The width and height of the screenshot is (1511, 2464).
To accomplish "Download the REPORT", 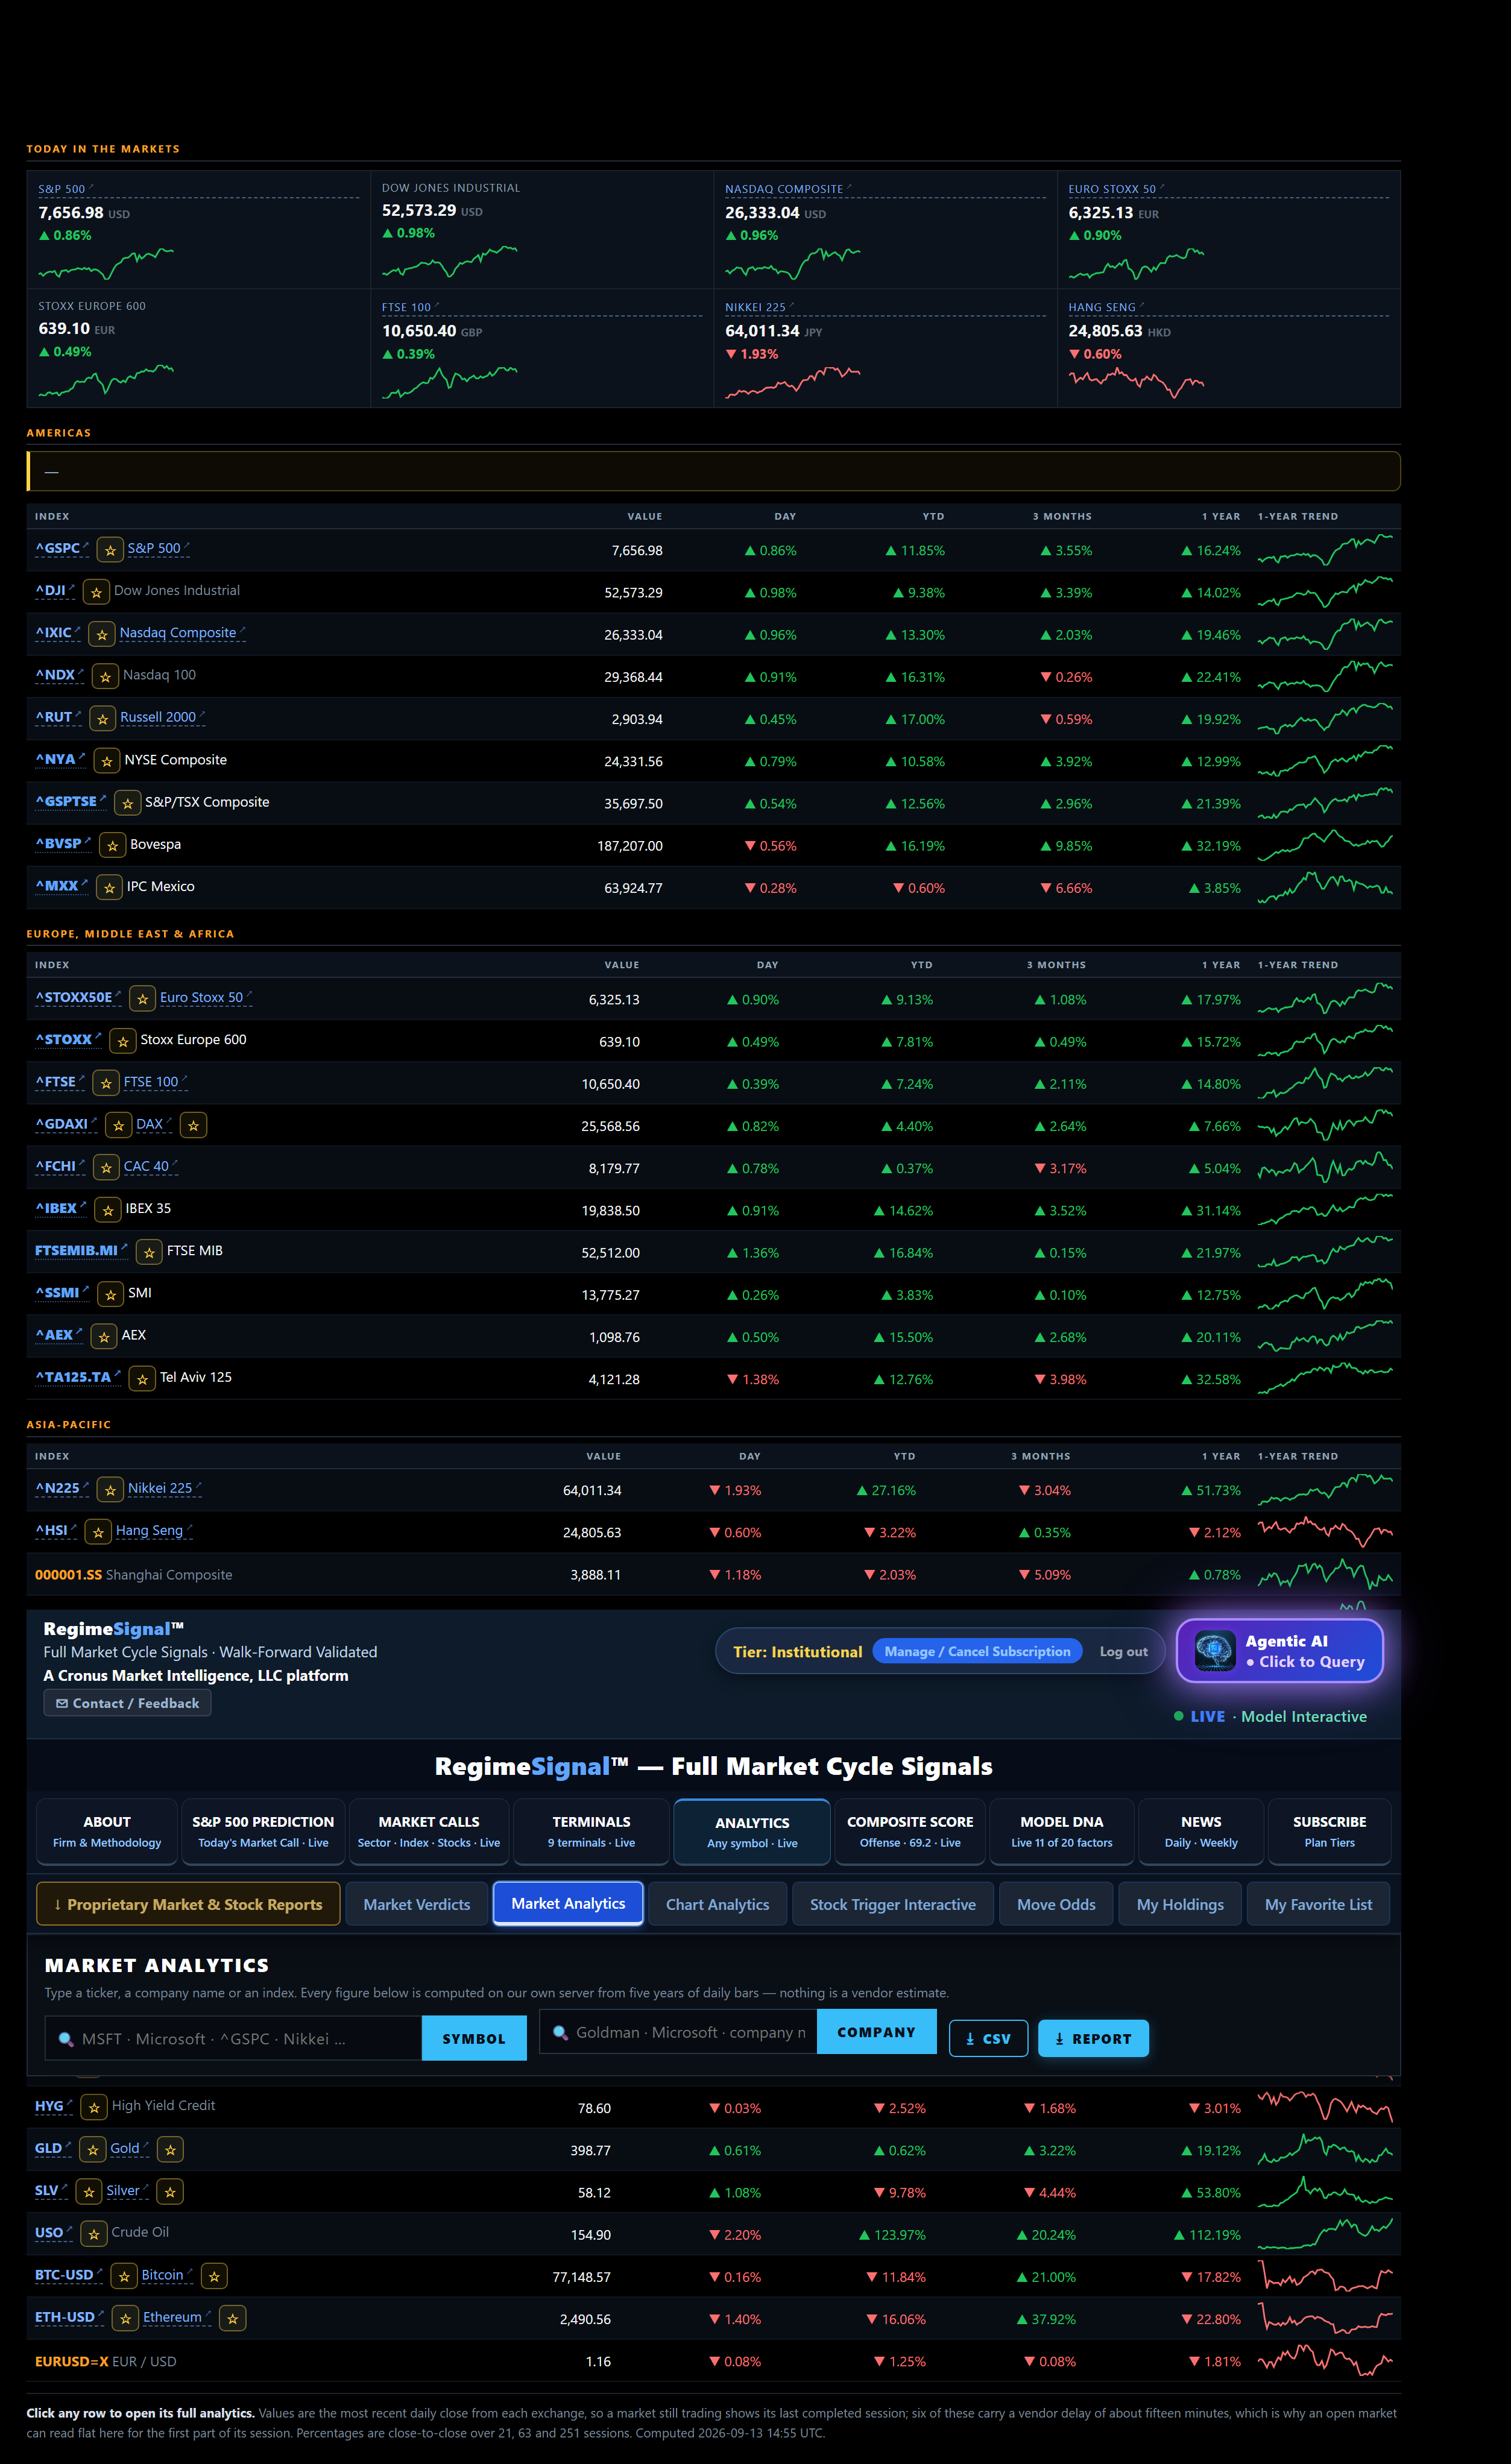I will click(1093, 2038).
